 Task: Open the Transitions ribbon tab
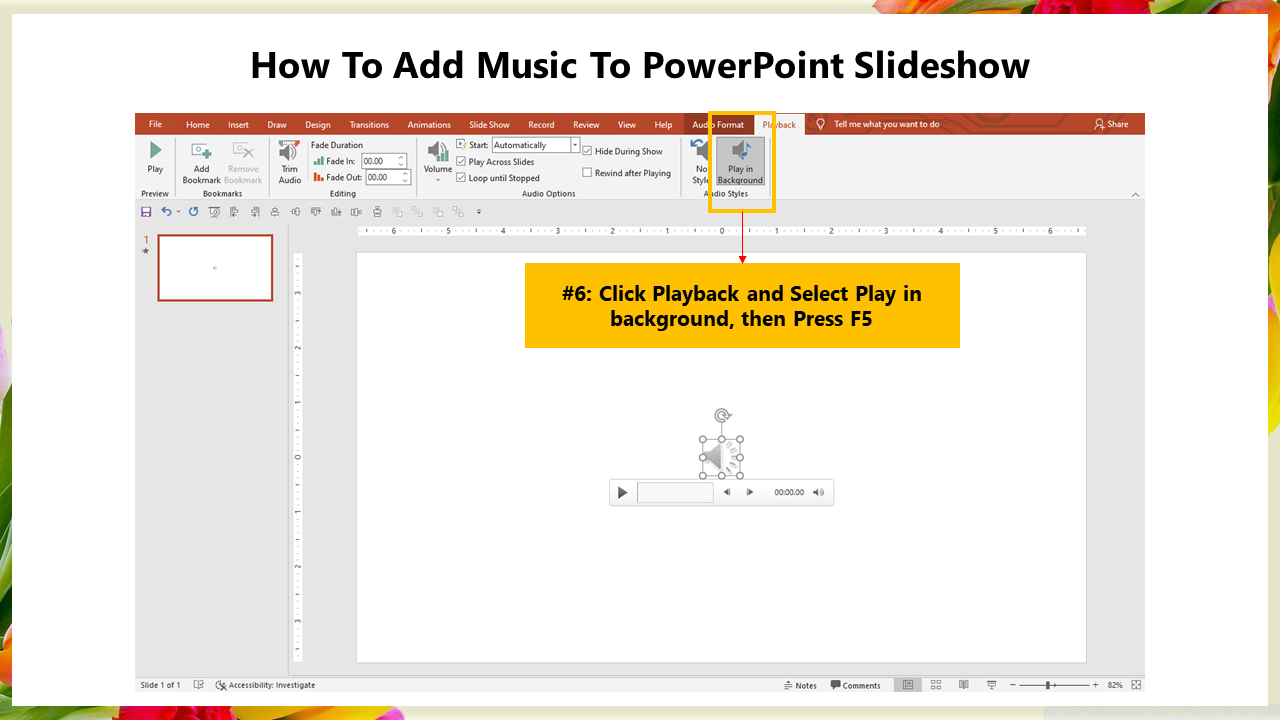pos(369,124)
